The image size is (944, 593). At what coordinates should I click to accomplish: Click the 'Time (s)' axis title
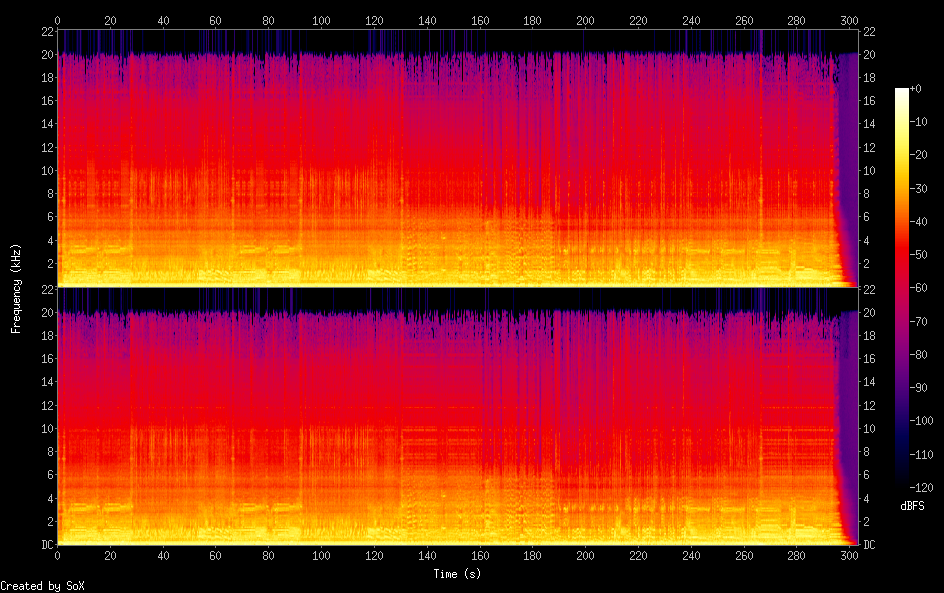point(457,574)
